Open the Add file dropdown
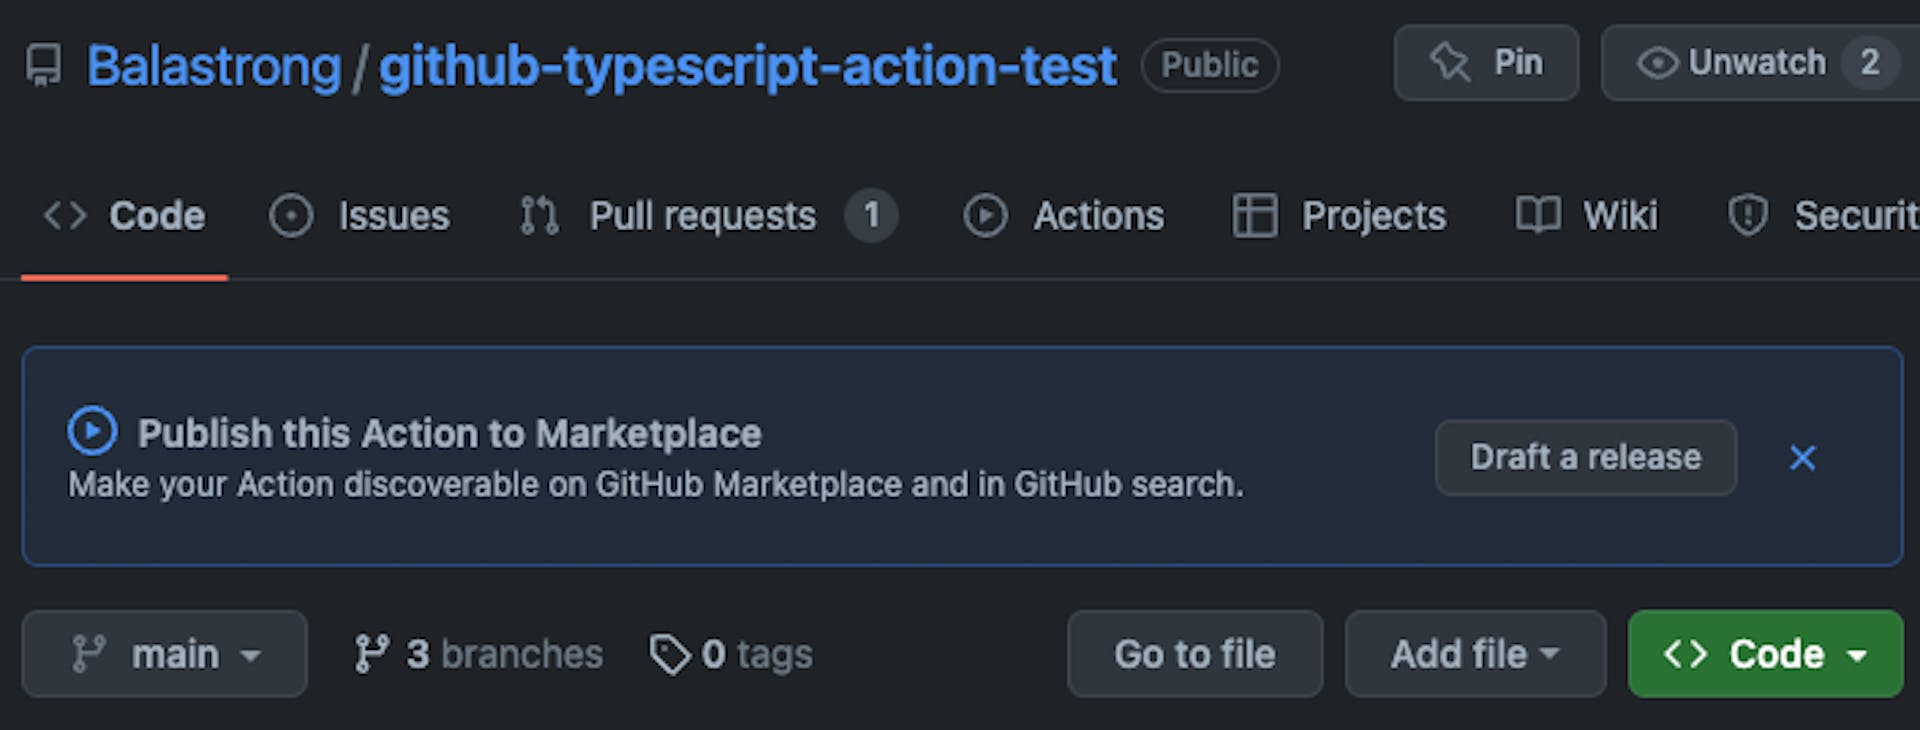 1475,654
